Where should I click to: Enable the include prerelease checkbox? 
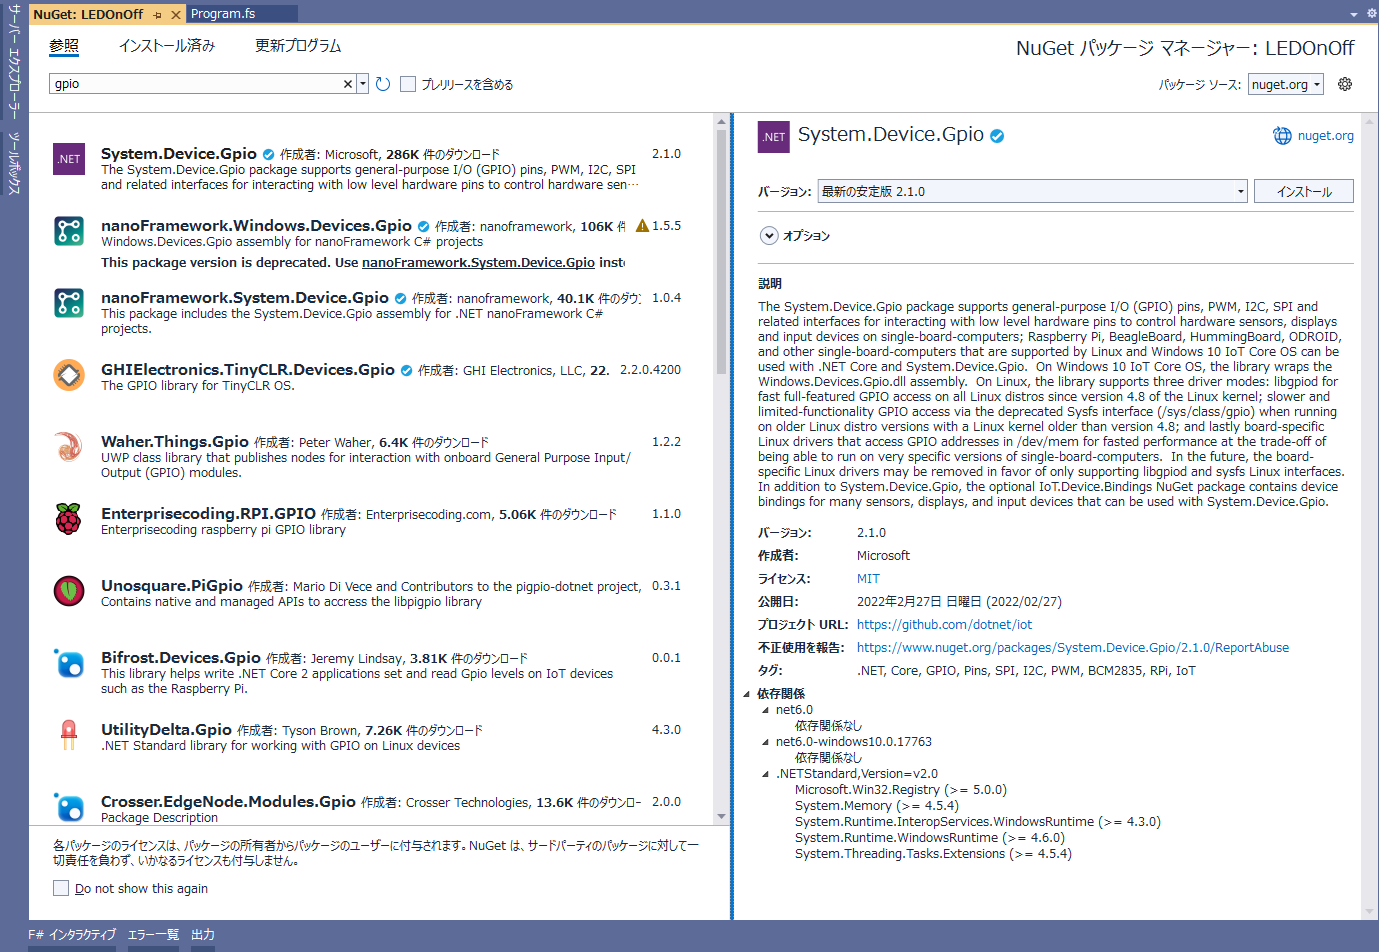pyautogui.click(x=408, y=84)
